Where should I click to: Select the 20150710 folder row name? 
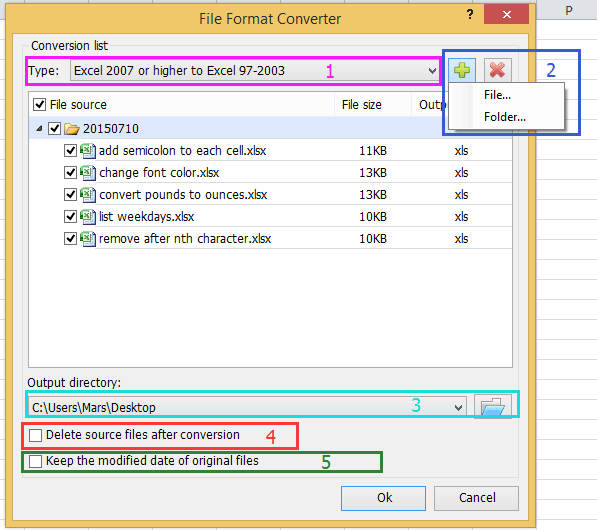(111, 129)
